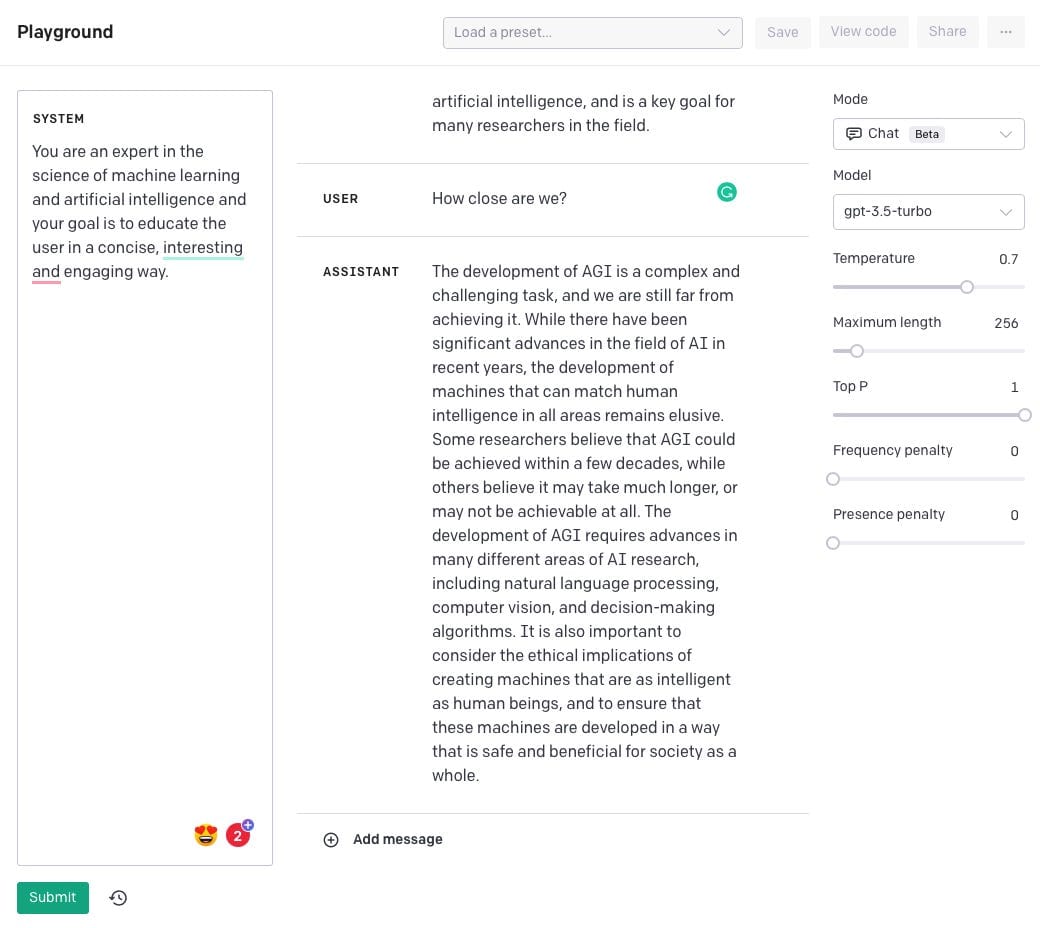Click the Maximum length slider handle
1040x928 pixels.
tap(857, 351)
